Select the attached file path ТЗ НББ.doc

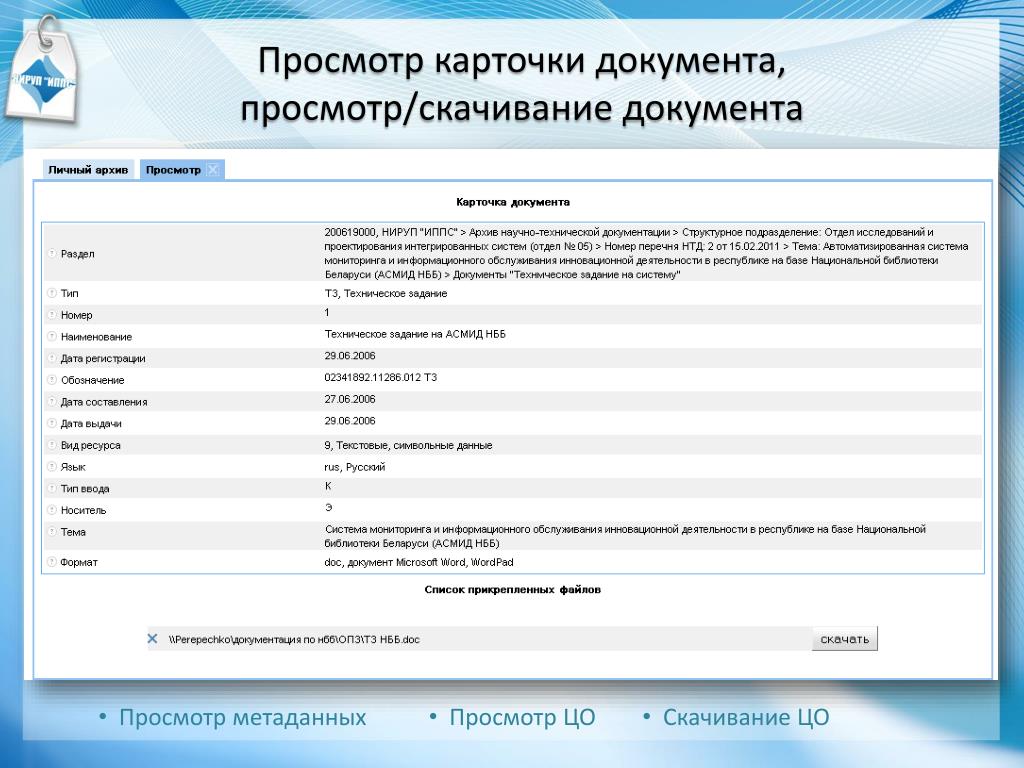(x=294, y=639)
